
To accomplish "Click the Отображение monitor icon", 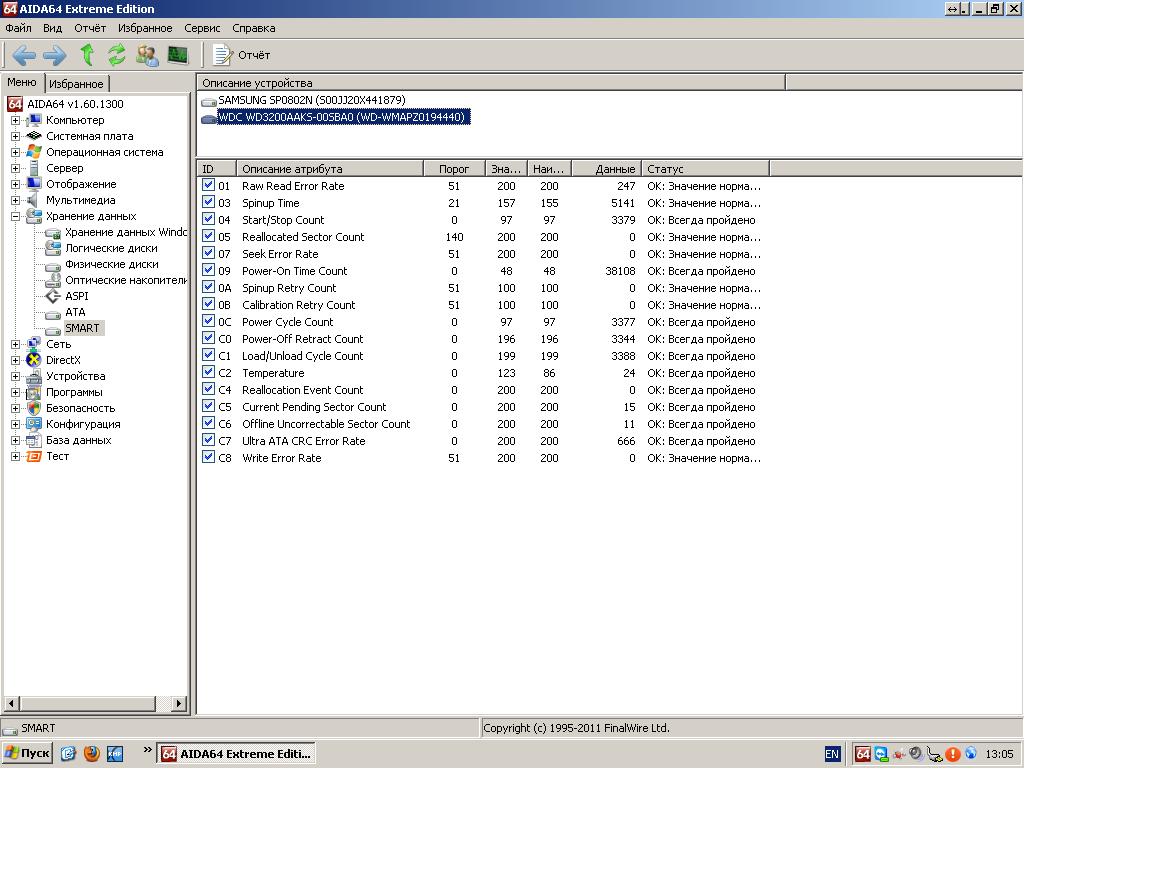I will [34, 184].
